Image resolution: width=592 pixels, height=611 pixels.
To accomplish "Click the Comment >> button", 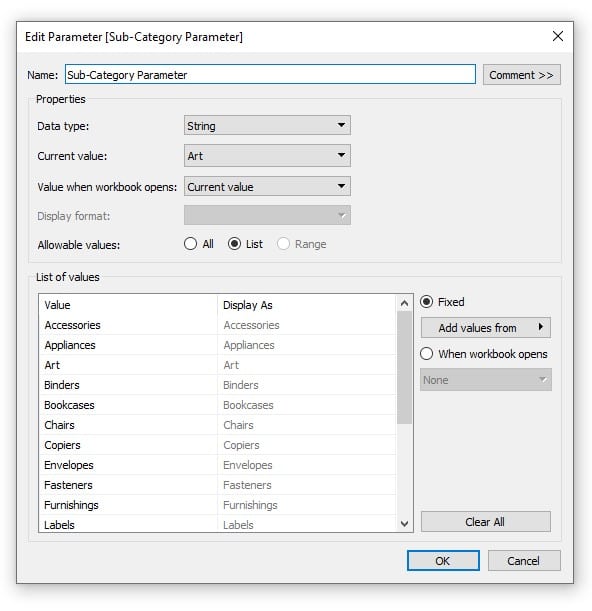I will click(521, 75).
